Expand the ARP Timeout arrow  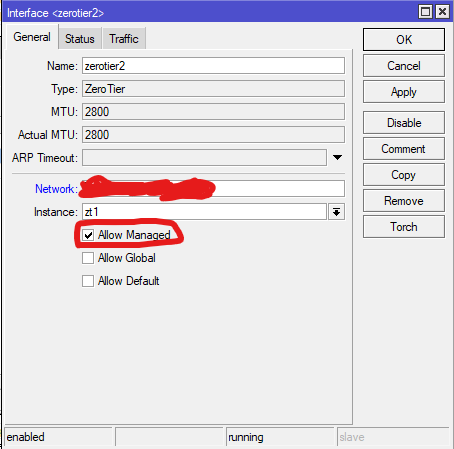click(337, 157)
